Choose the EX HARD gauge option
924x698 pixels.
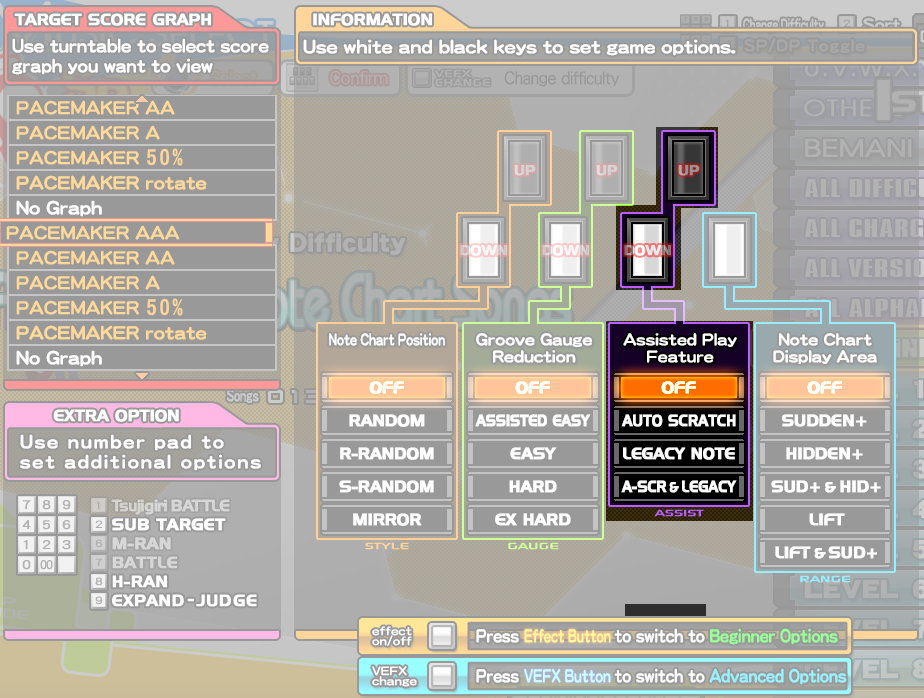pyautogui.click(x=533, y=519)
